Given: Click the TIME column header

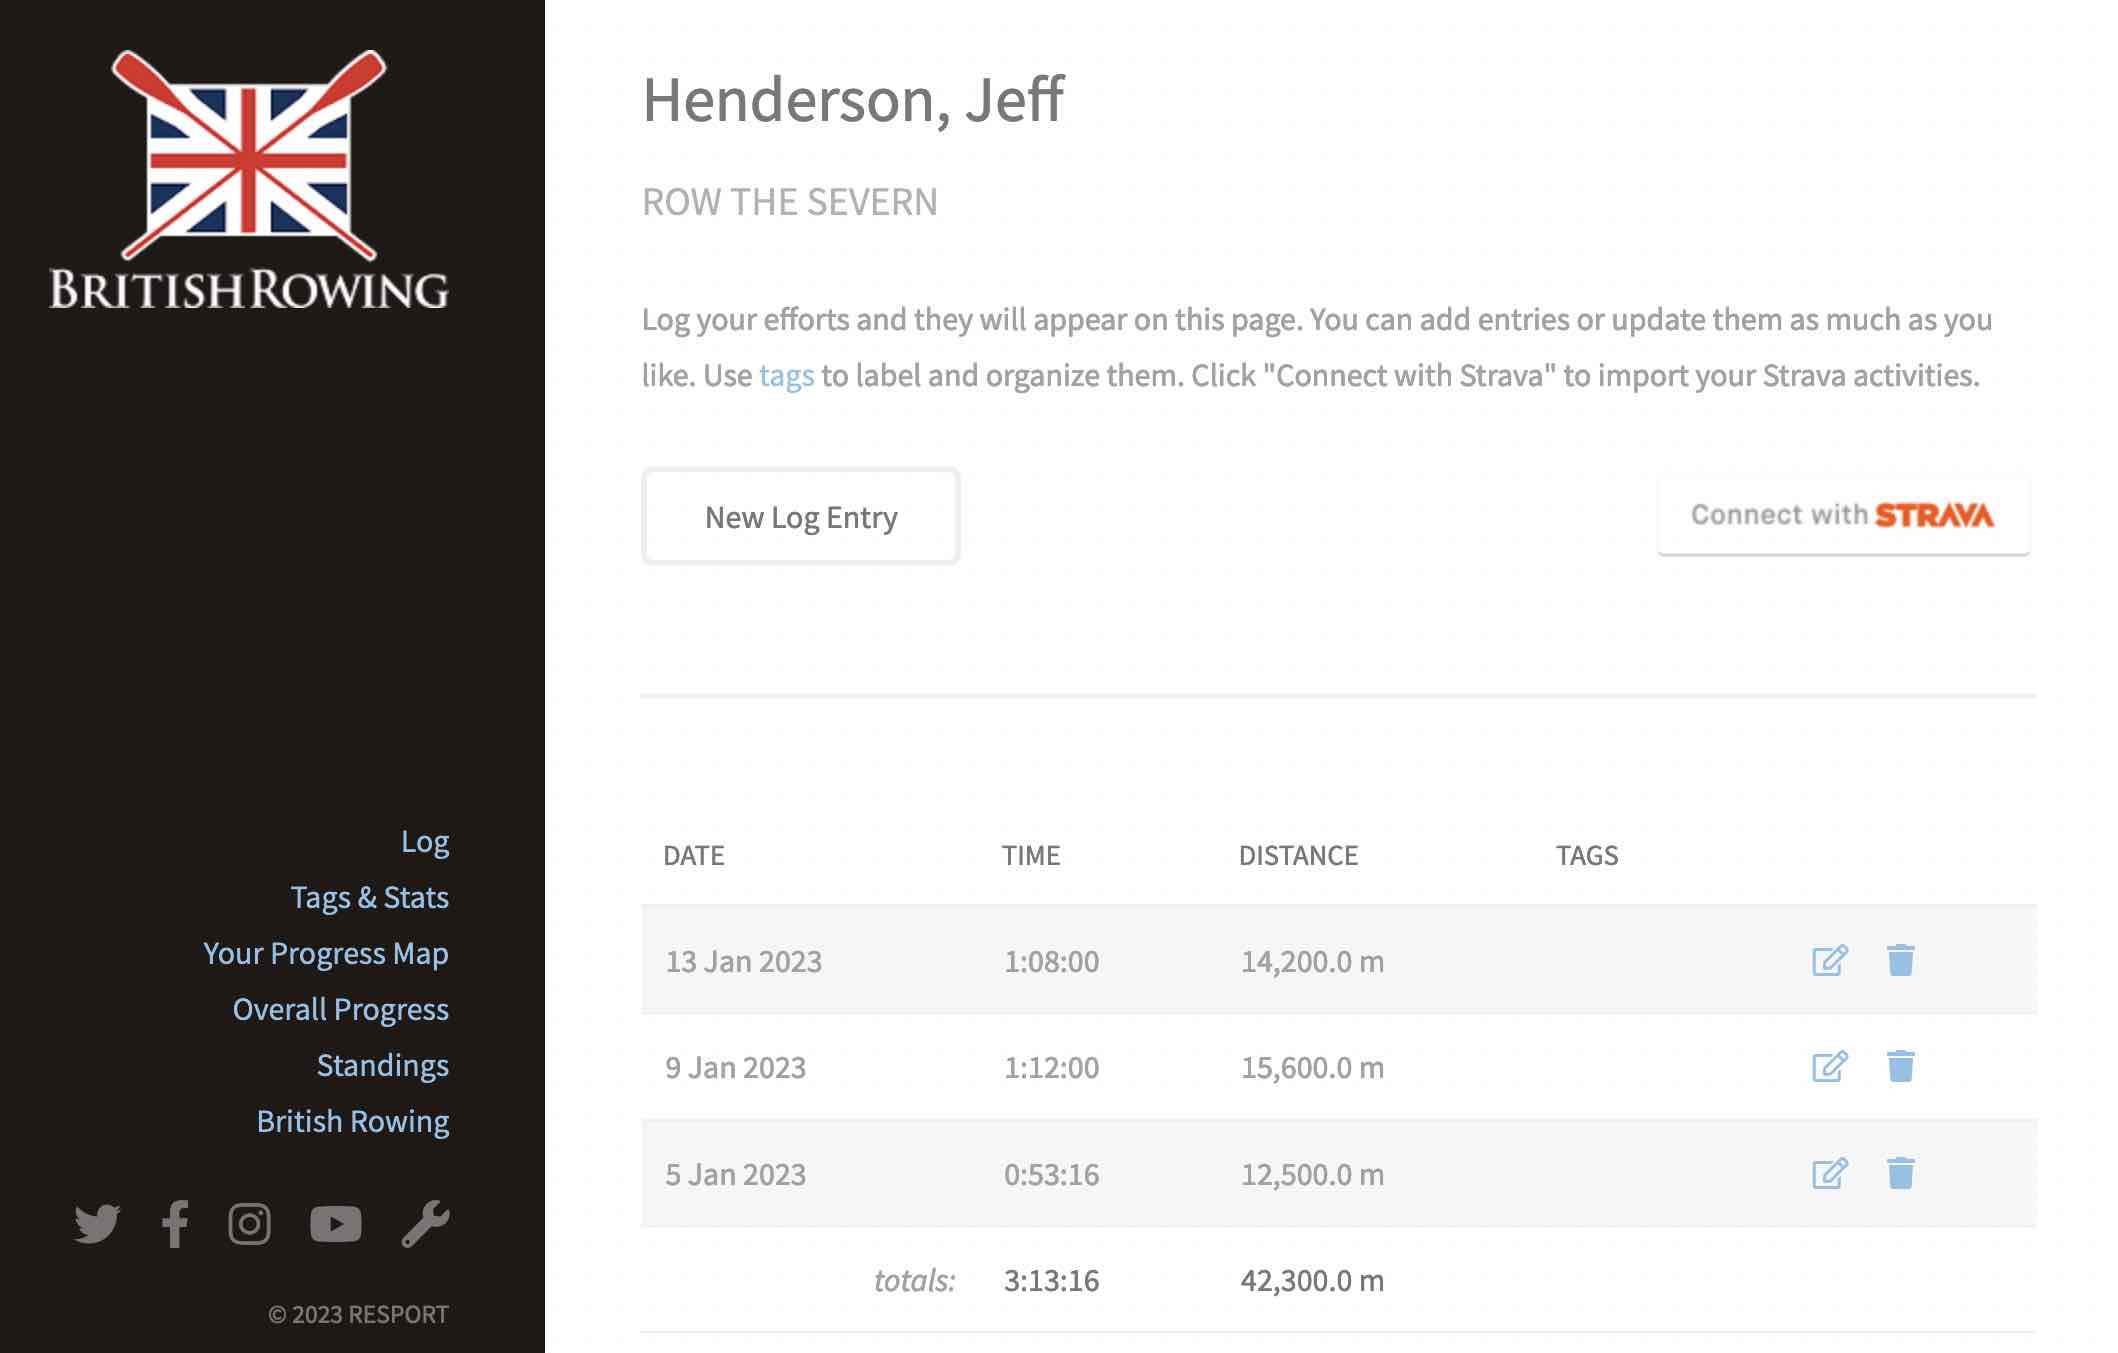Looking at the screenshot, I should point(1031,855).
